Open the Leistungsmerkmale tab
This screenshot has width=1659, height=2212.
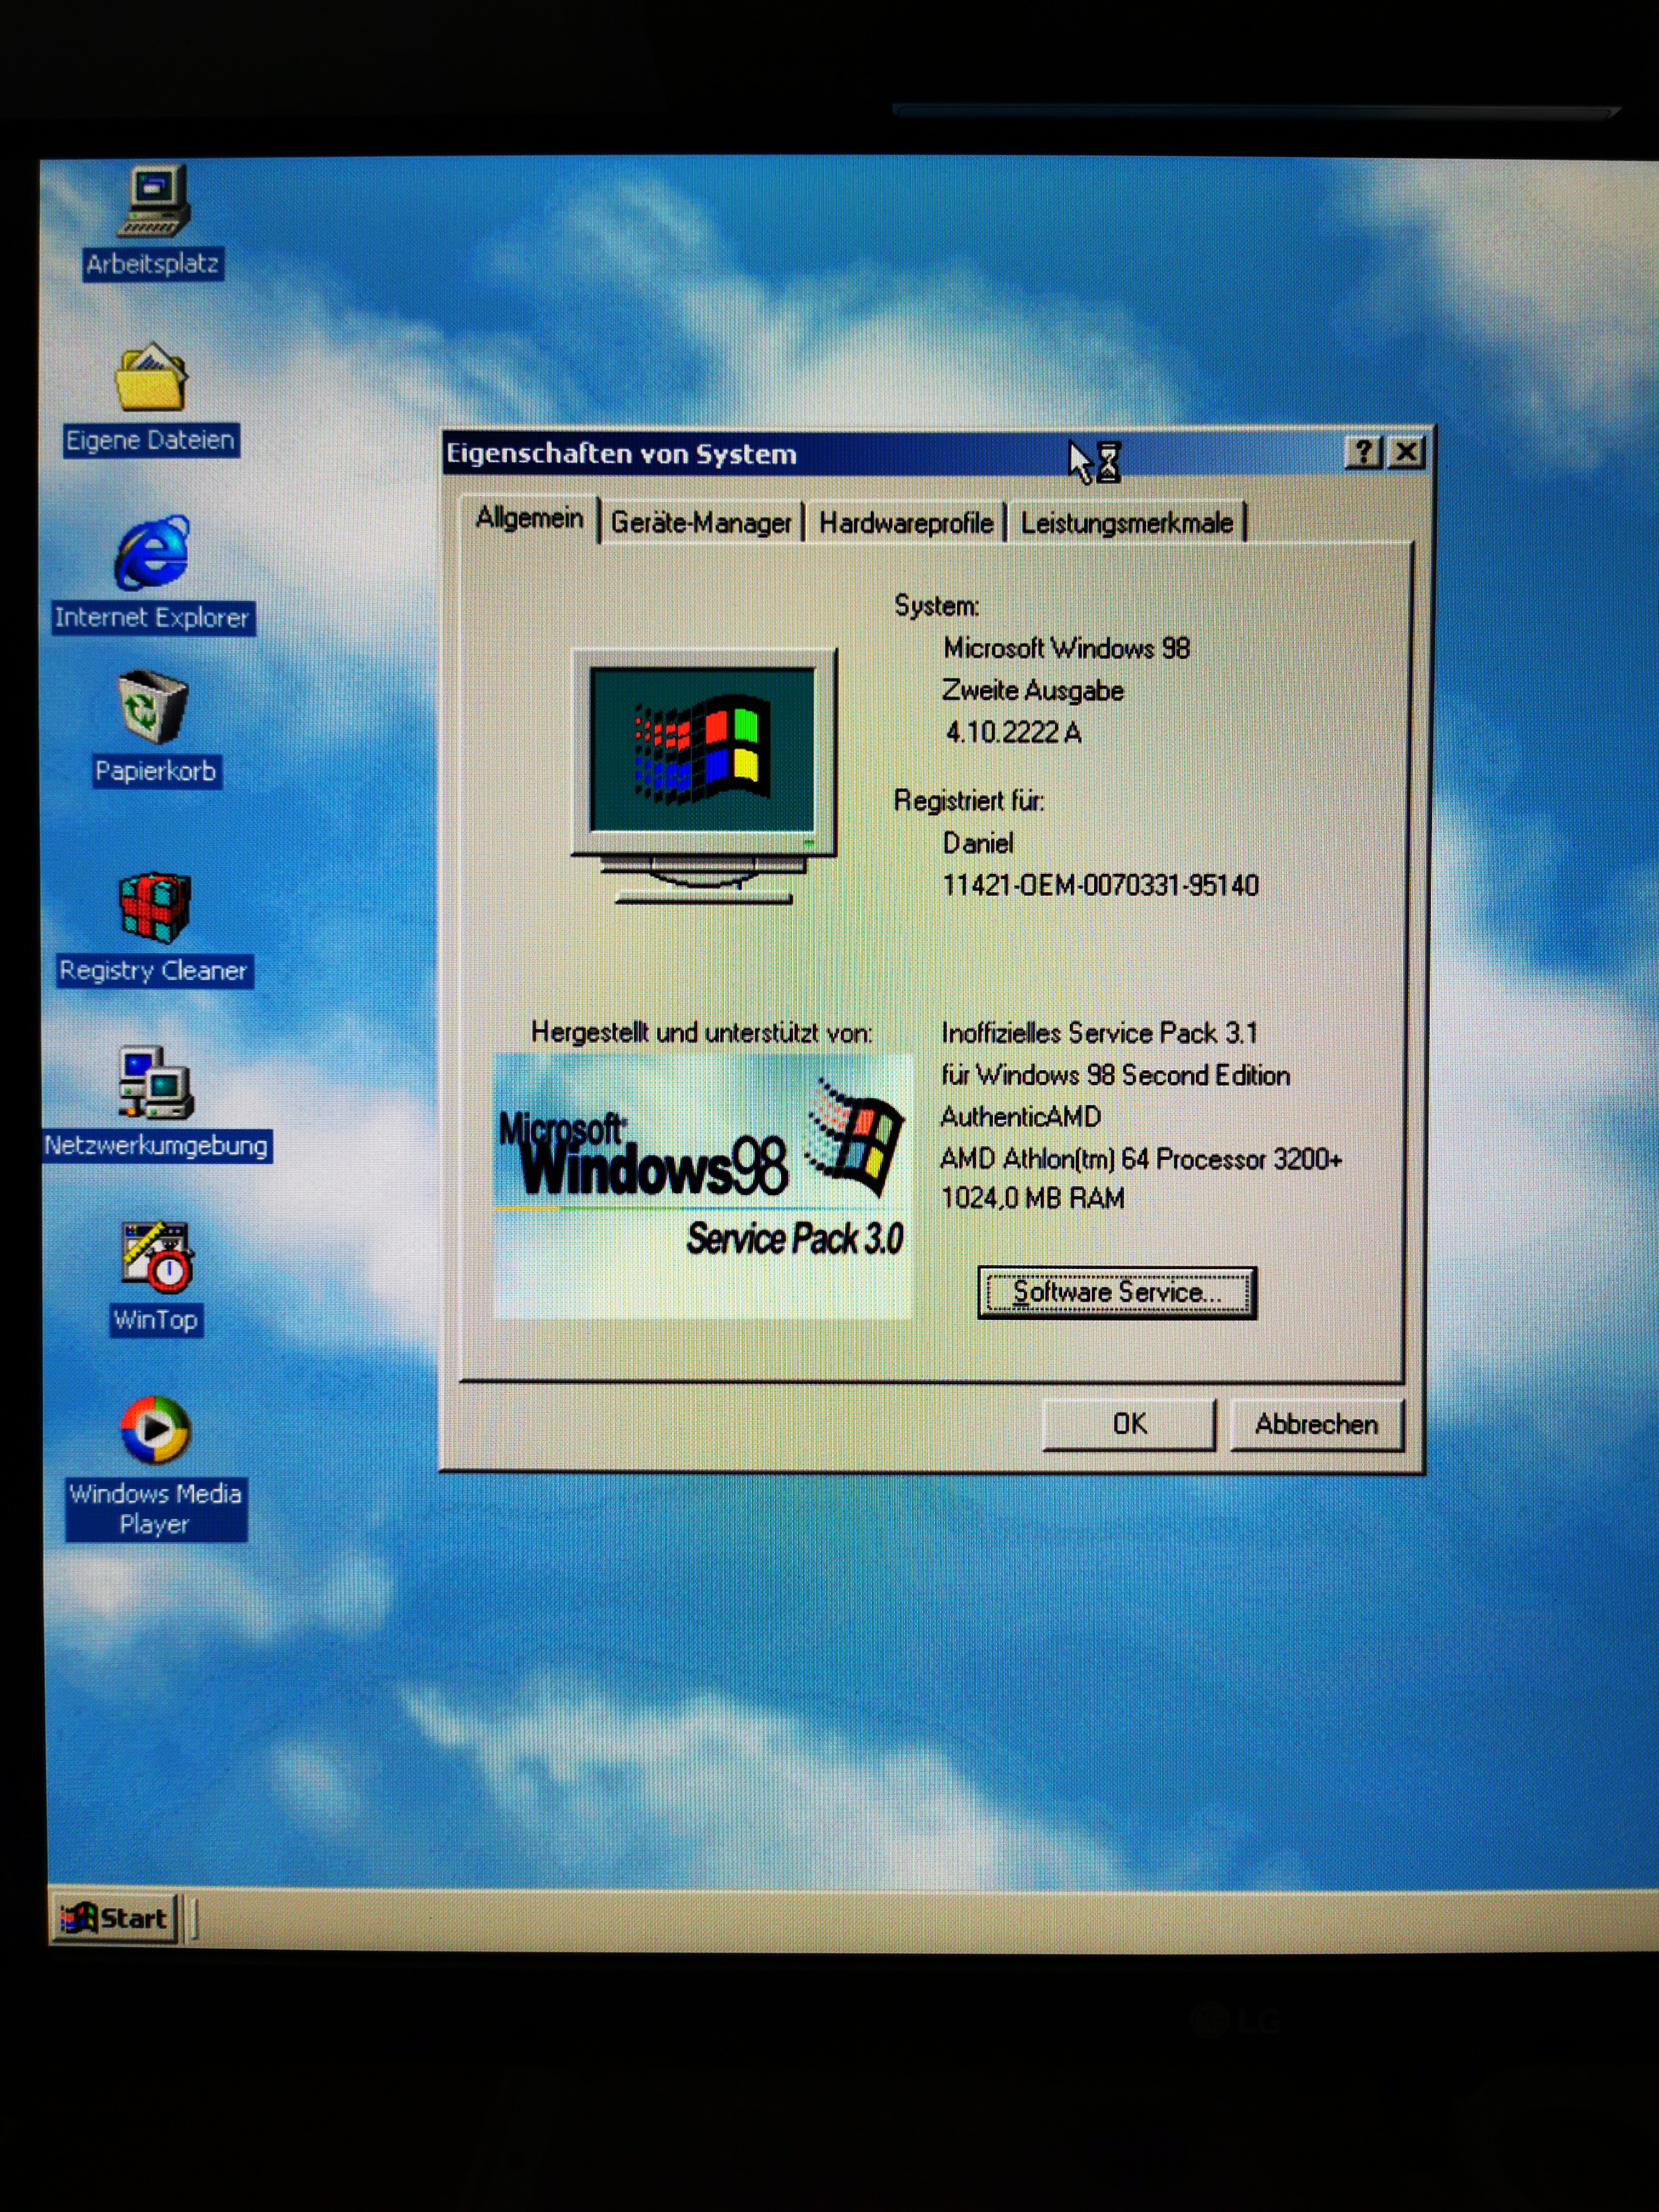pos(1126,523)
